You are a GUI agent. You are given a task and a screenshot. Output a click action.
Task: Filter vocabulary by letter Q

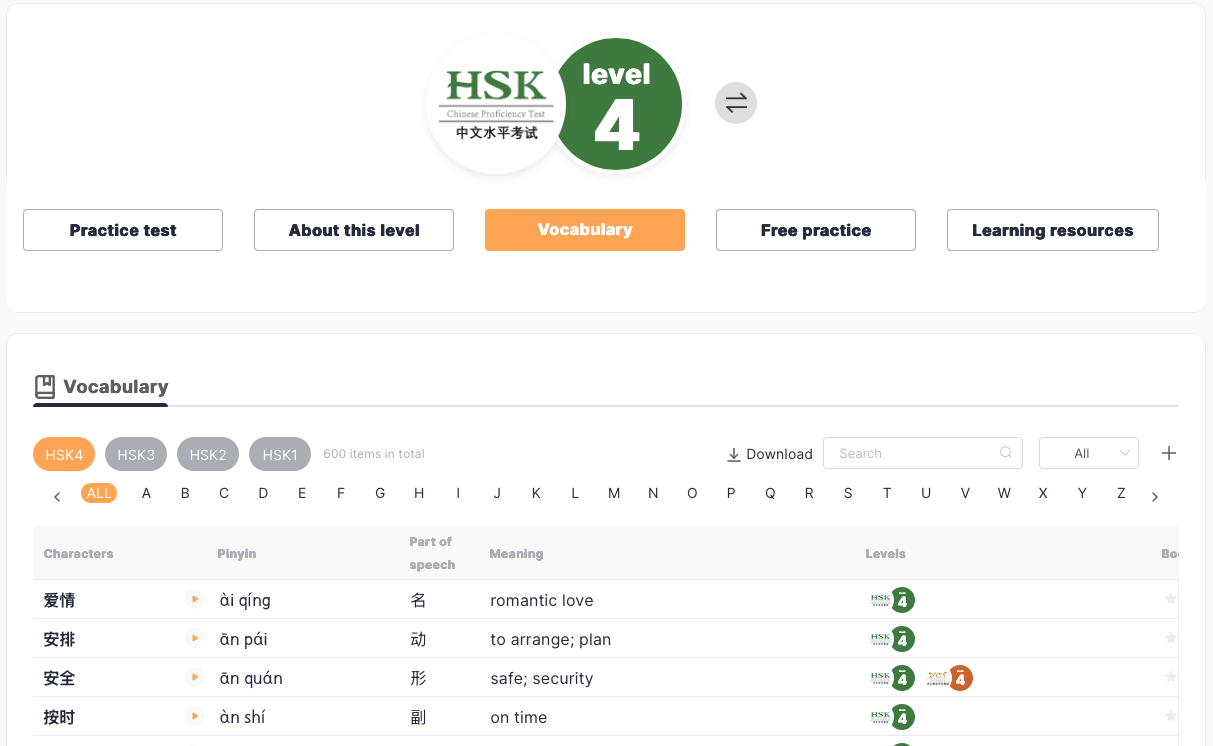[x=770, y=493]
